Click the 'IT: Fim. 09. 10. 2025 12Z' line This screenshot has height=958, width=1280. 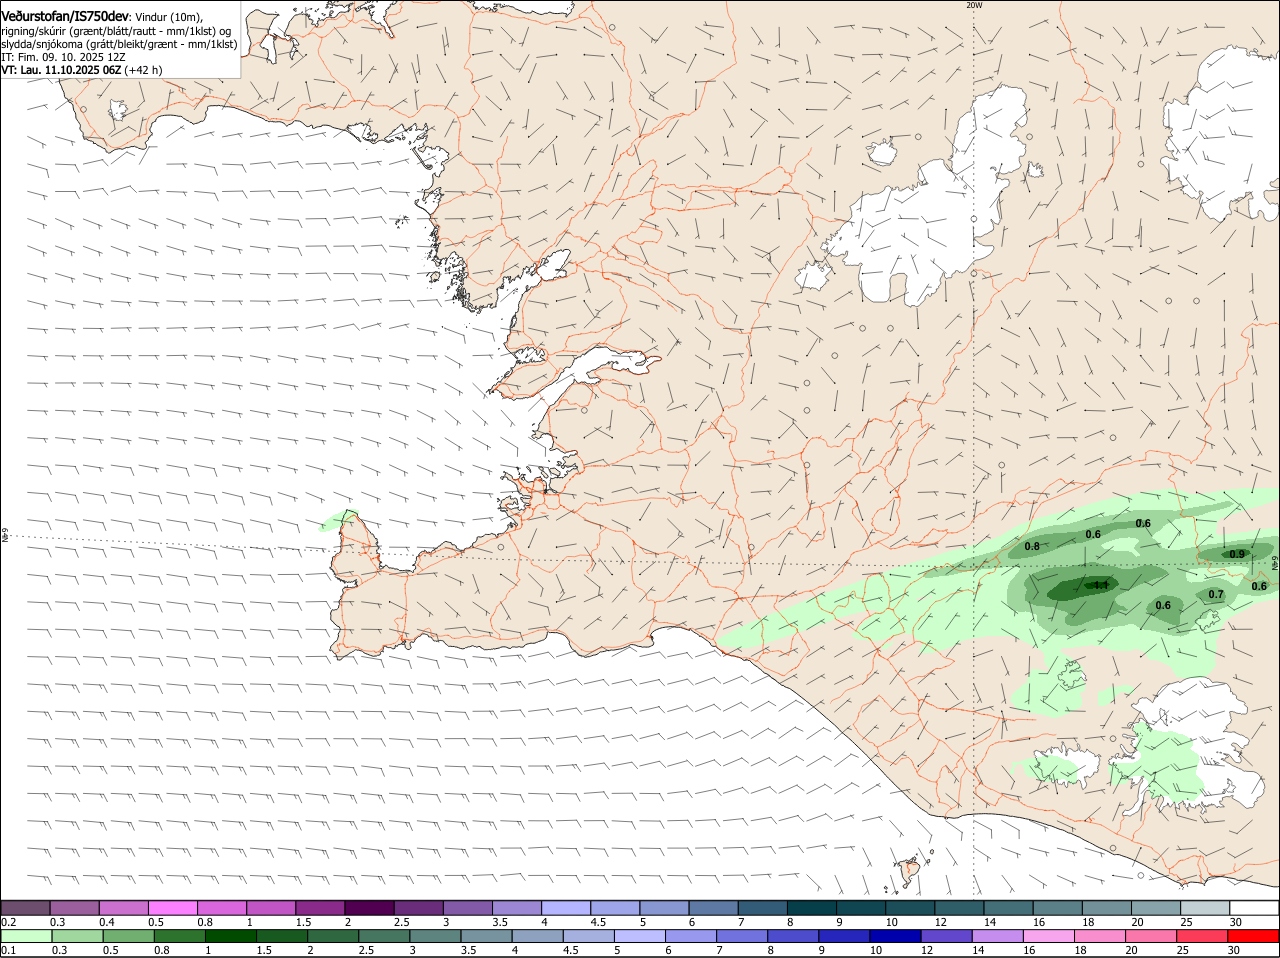[63, 57]
